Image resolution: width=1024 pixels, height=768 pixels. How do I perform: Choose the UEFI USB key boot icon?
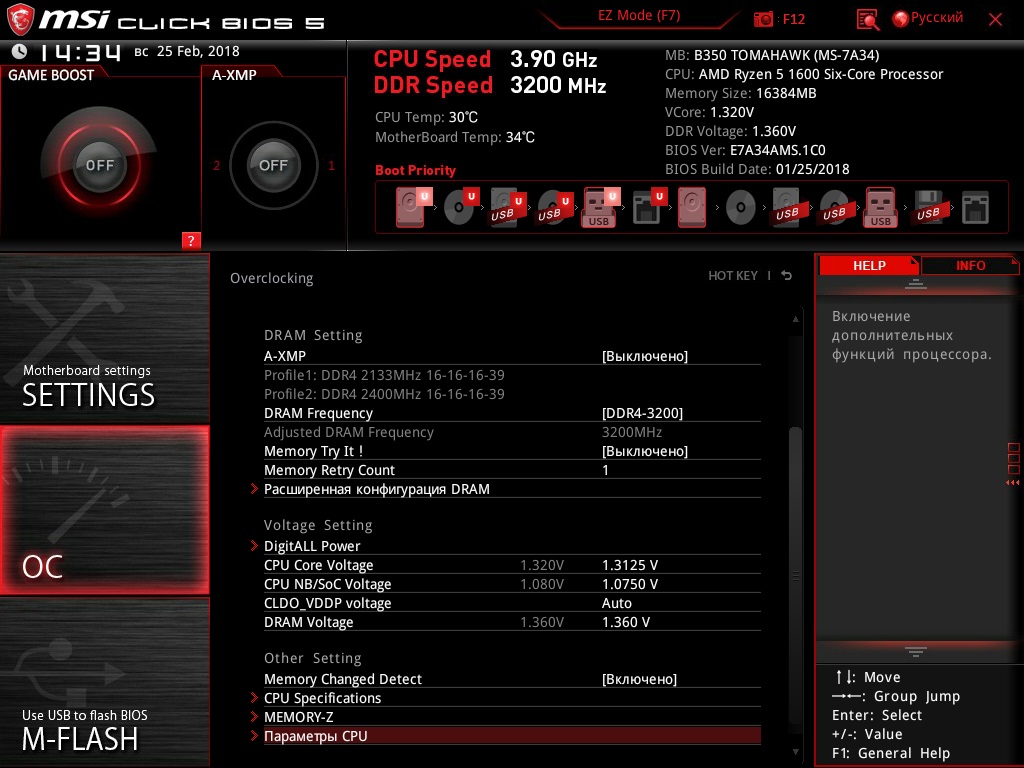coord(600,208)
